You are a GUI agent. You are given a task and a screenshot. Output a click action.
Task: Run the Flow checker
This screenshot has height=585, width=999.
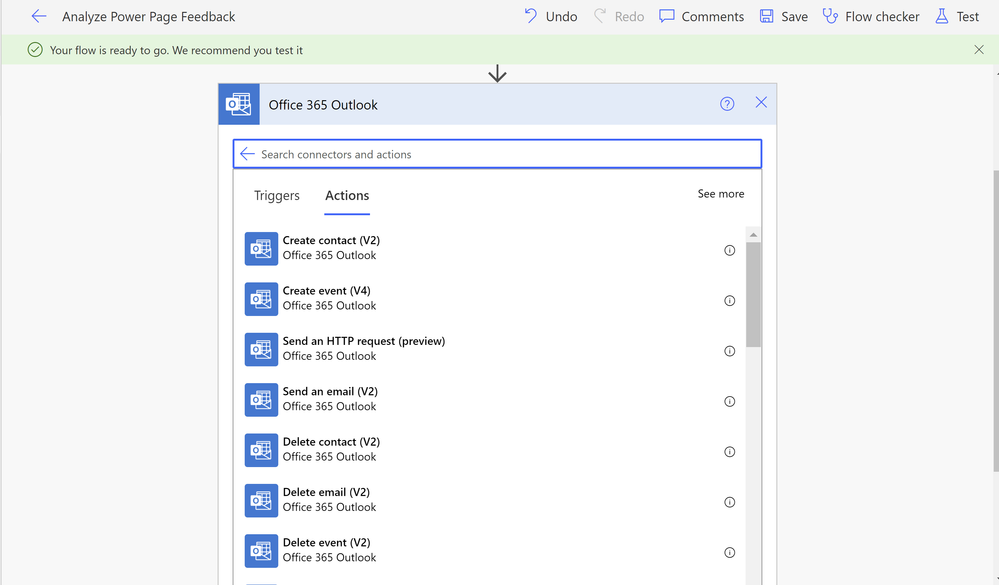tap(871, 17)
